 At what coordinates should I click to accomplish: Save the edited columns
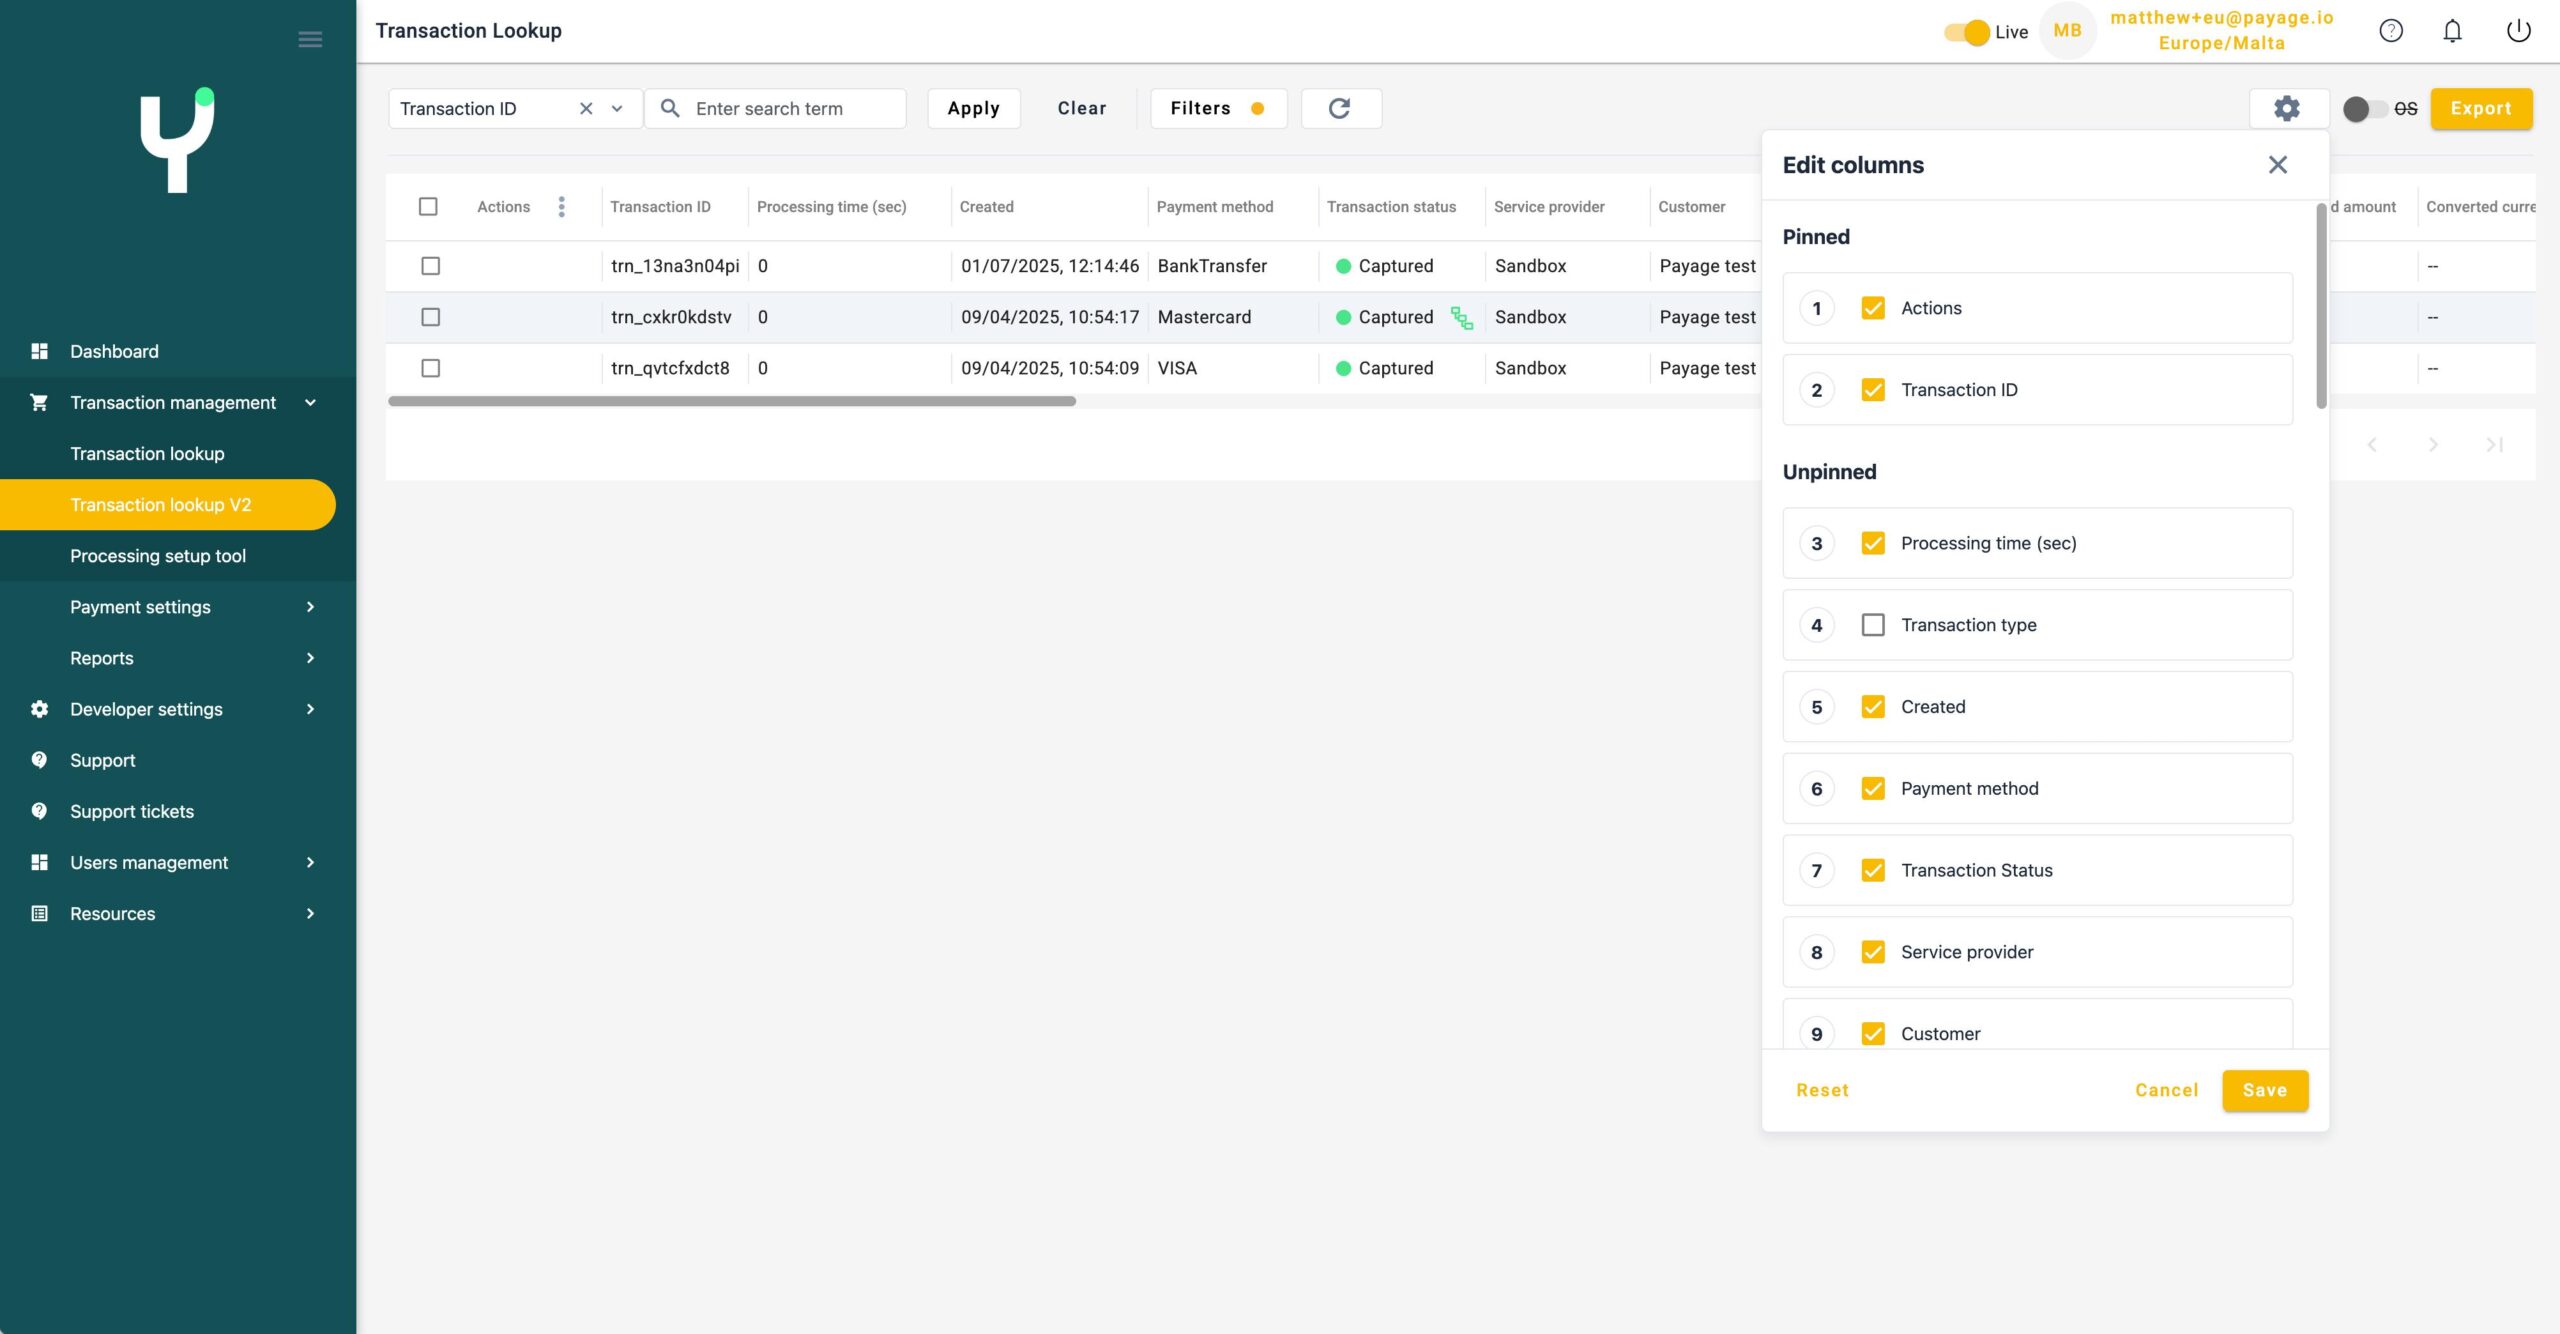click(x=2264, y=1090)
